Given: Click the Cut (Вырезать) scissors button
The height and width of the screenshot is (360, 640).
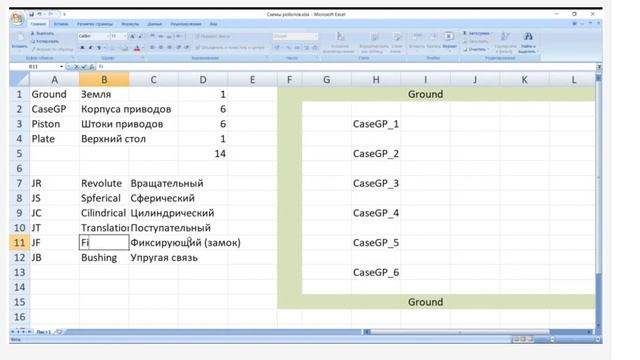Looking at the screenshot, I should tap(42, 33).
